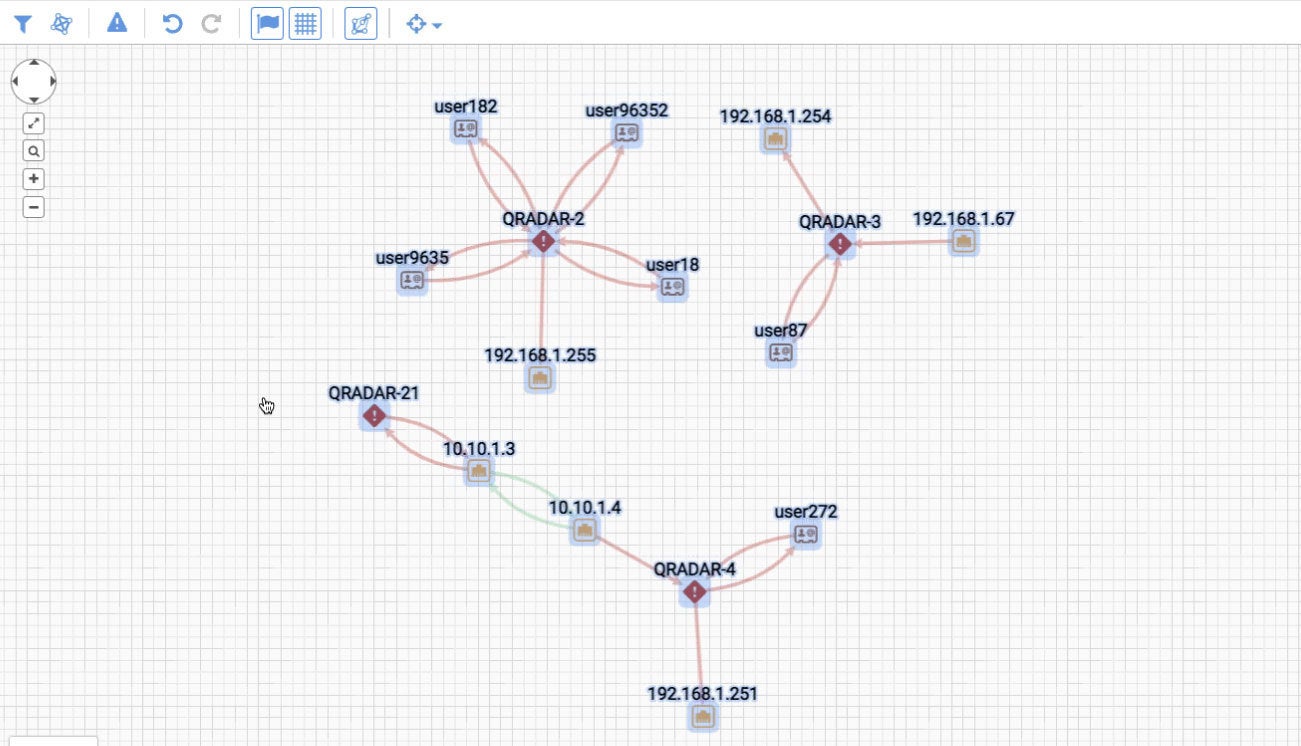
Task: Pan the graph right with navigator arrow
Action: click(x=52, y=81)
